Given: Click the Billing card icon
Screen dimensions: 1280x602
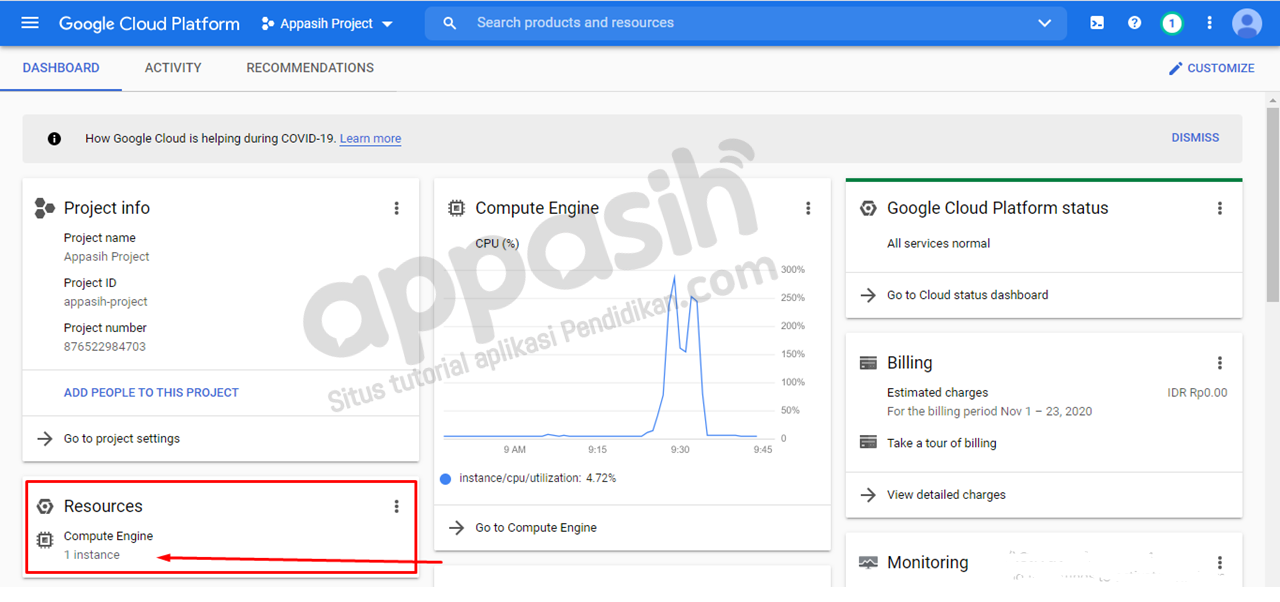Looking at the screenshot, I should tap(868, 363).
